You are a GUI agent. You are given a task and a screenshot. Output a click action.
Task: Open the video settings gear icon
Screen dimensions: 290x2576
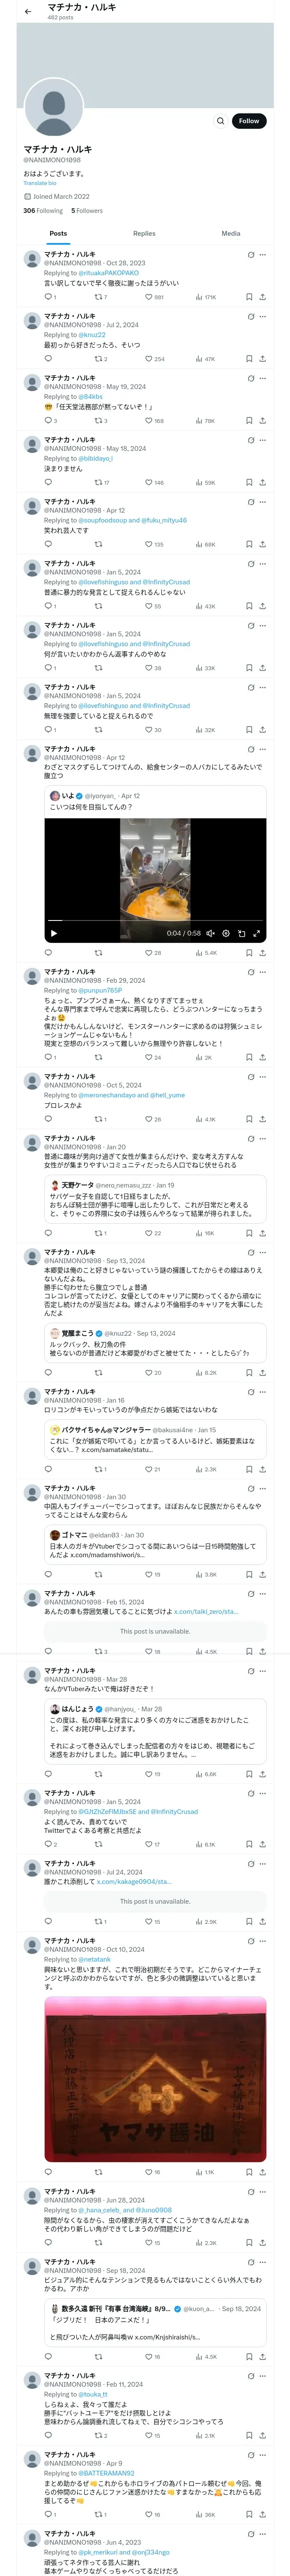coord(226,933)
